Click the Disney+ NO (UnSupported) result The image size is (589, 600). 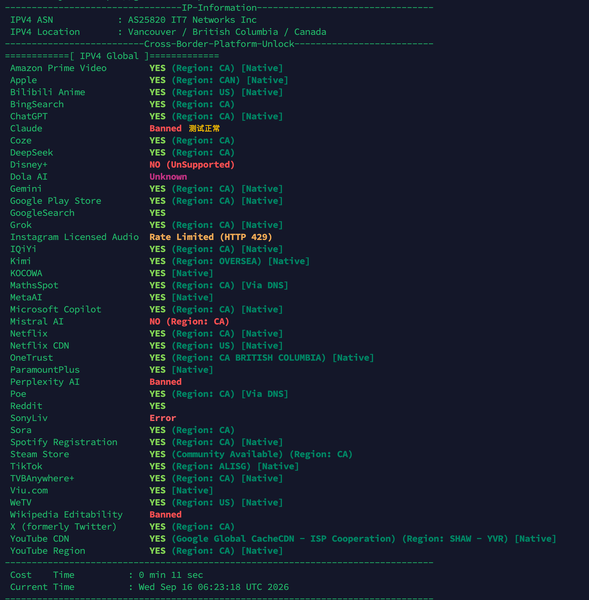pyautogui.click(x=192, y=165)
